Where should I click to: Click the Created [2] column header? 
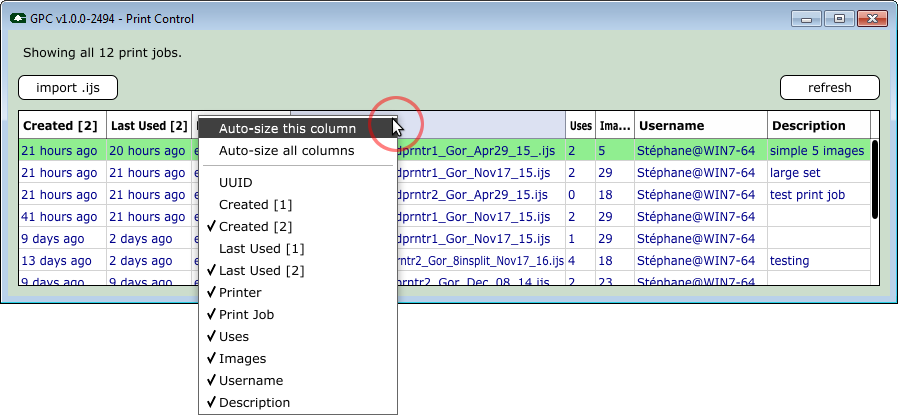tap(60, 126)
